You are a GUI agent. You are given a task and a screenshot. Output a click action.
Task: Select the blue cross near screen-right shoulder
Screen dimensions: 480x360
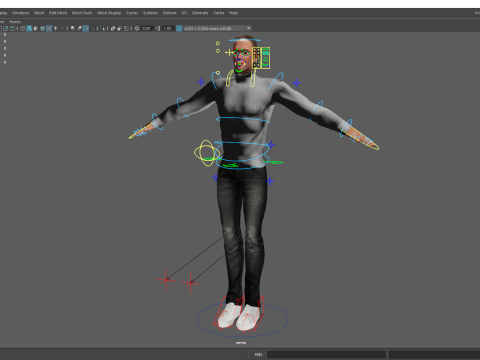click(x=296, y=83)
